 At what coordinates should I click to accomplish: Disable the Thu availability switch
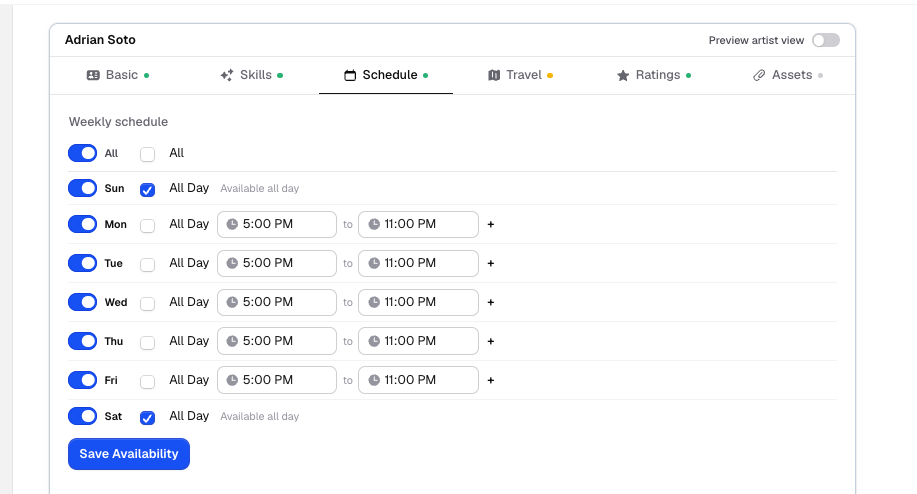(x=82, y=341)
